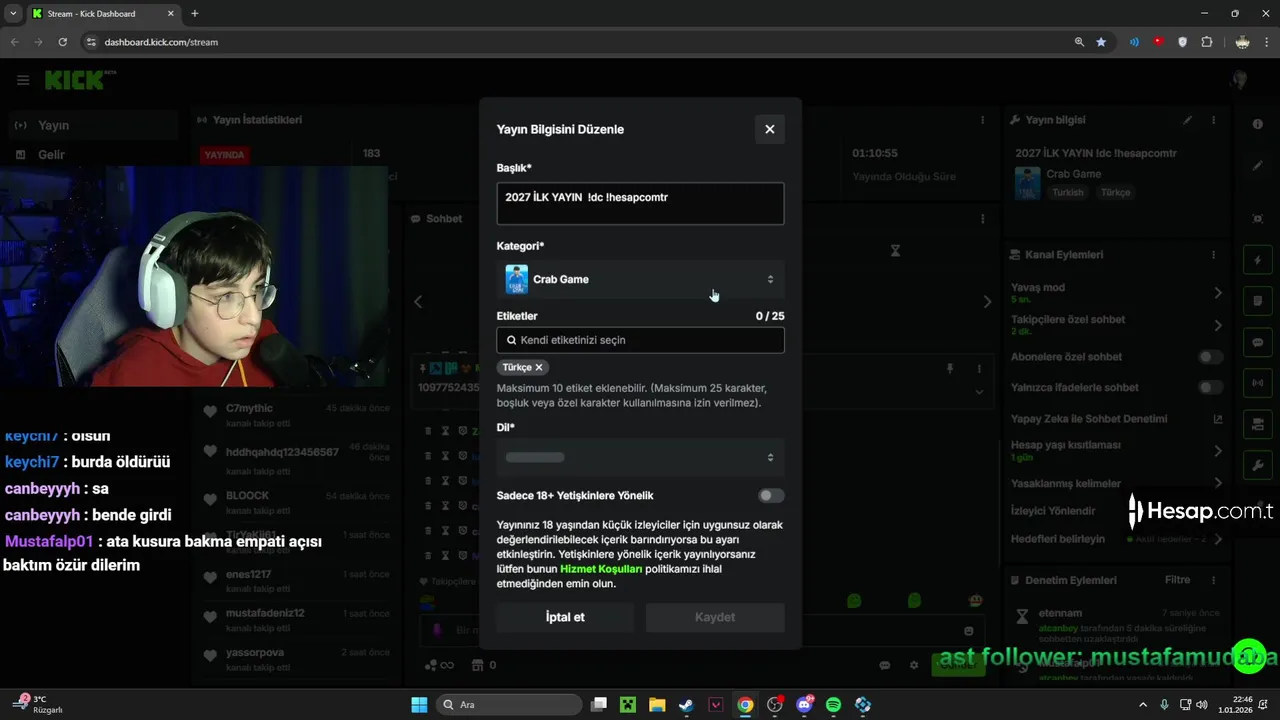Viewport: 1280px width, 720px height.
Task: Click the Kaydet button
Action: (x=715, y=617)
